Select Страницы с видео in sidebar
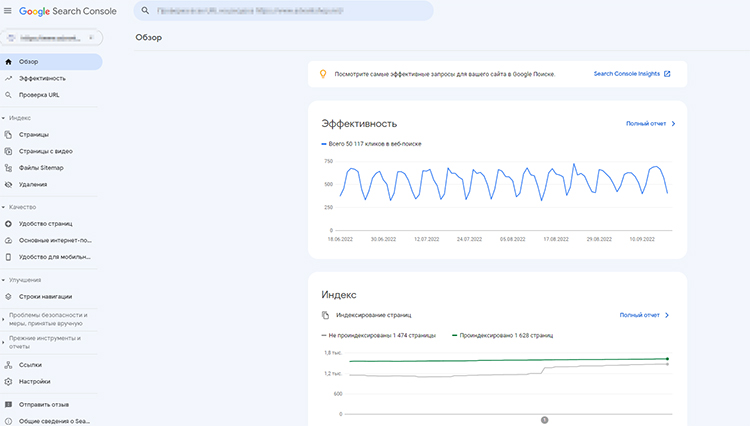The height and width of the screenshot is (426, 750). coord(46,151)
